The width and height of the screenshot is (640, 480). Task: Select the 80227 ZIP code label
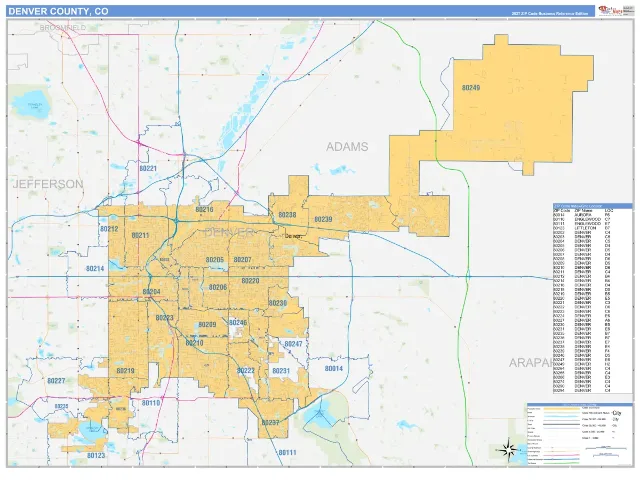pyautogui.click(x=56, y=381)
